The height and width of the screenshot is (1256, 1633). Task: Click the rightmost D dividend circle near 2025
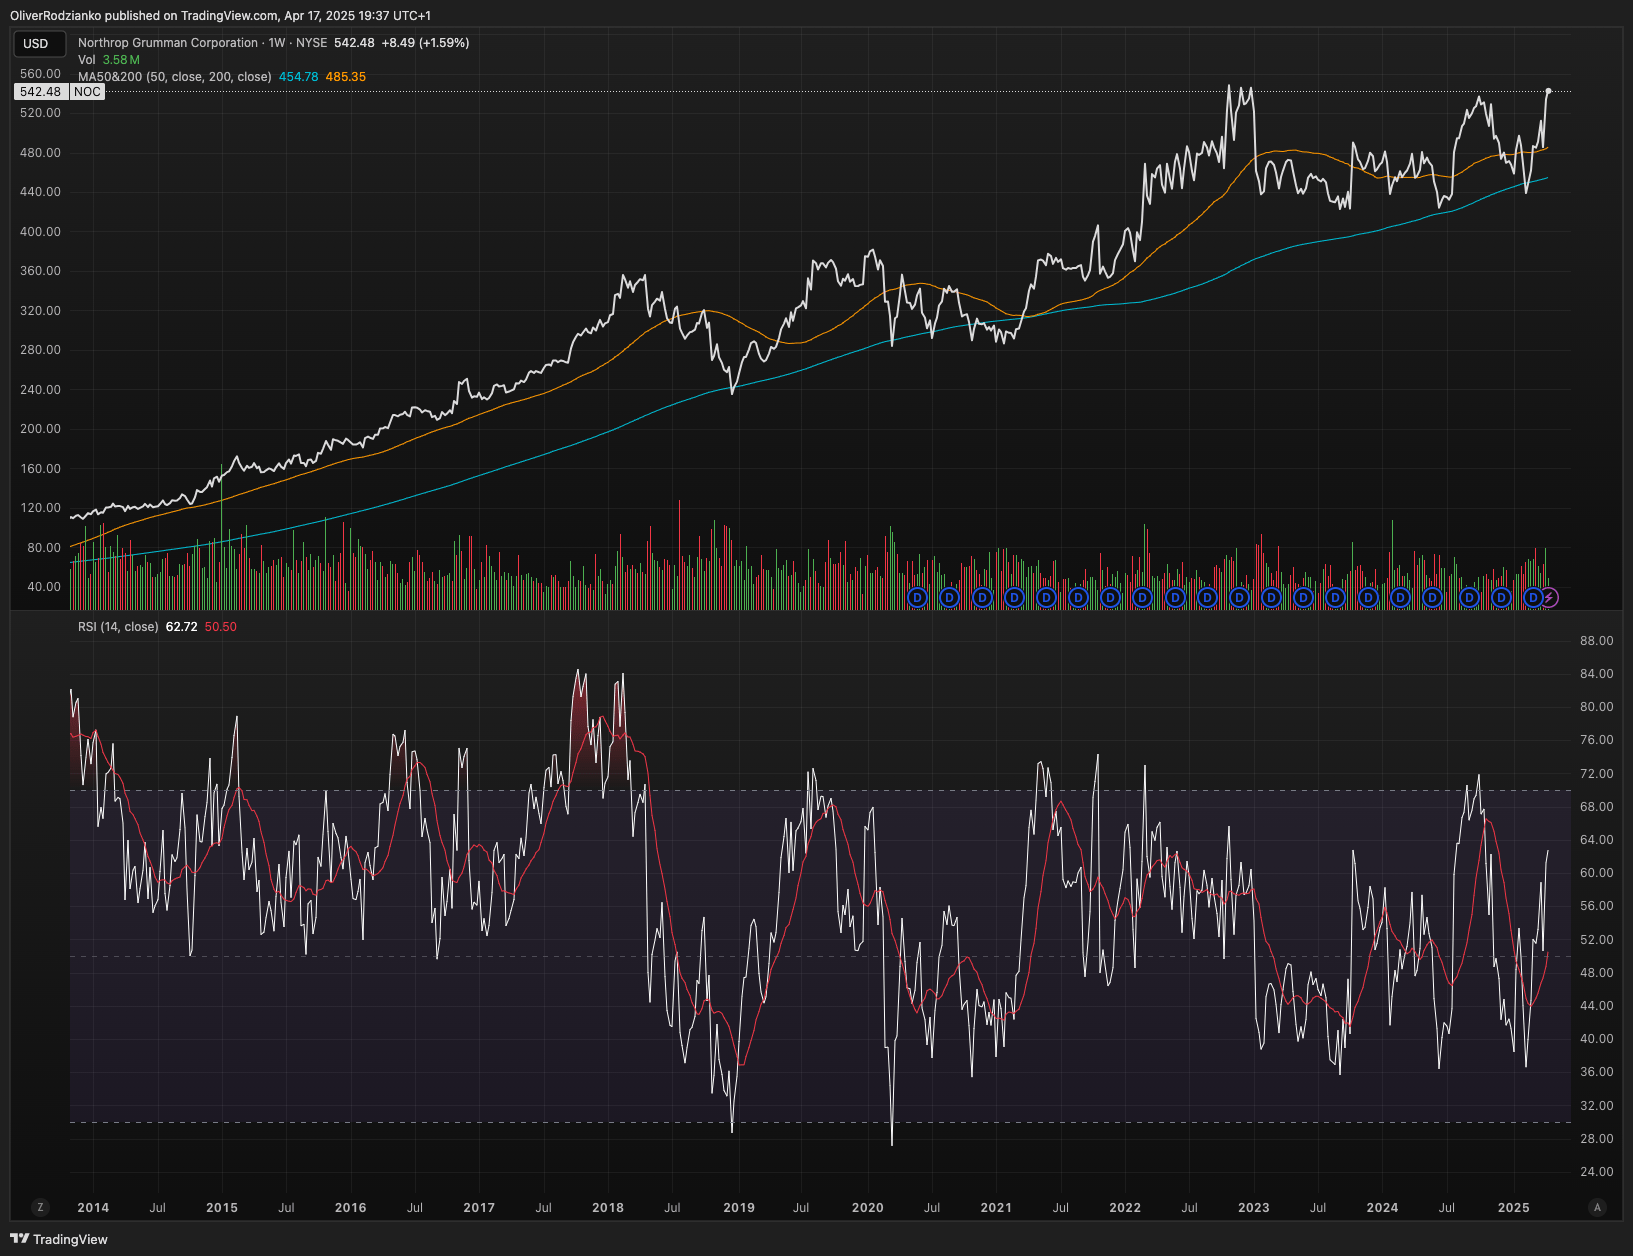pos(1533,597)
